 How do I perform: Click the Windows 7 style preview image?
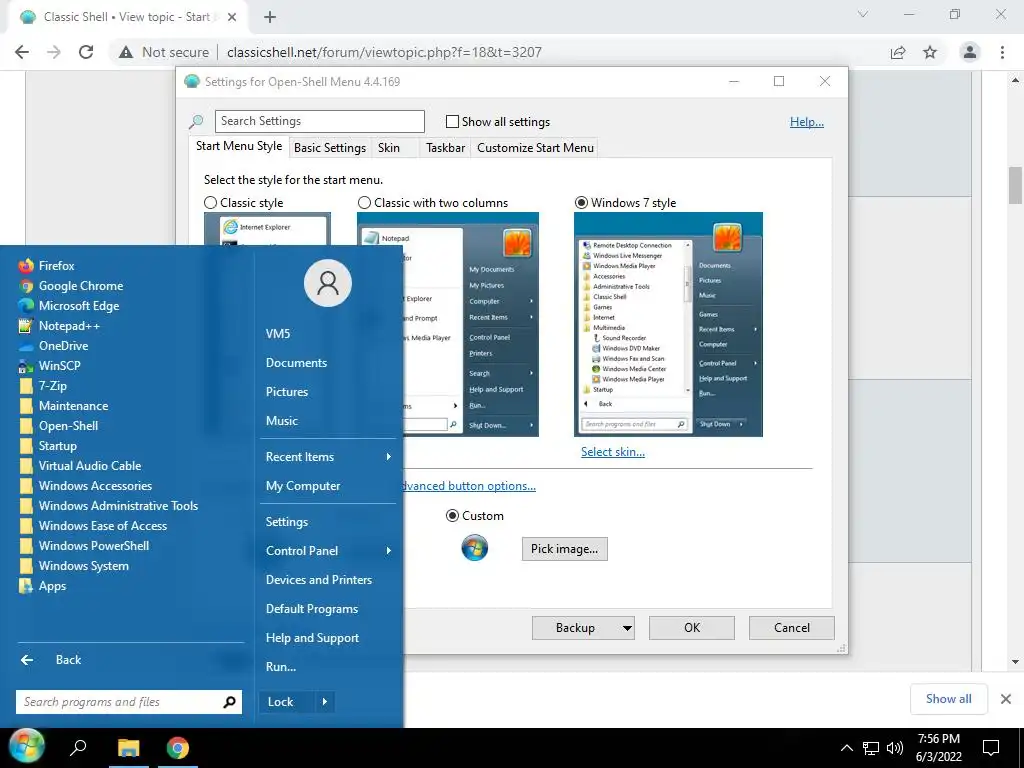point(668,325)
